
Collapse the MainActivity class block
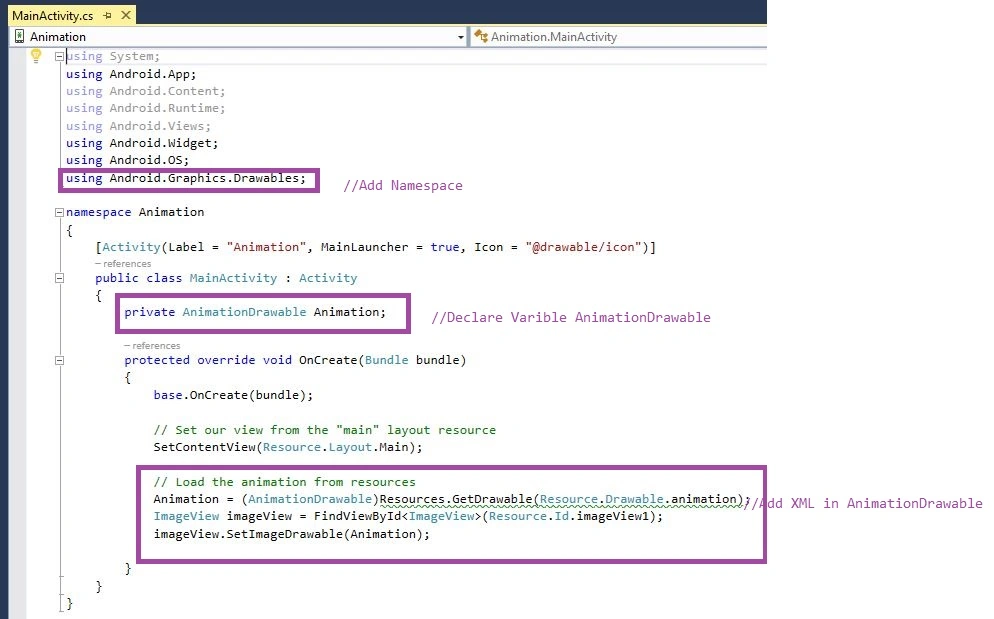click(x=59, y=278)
